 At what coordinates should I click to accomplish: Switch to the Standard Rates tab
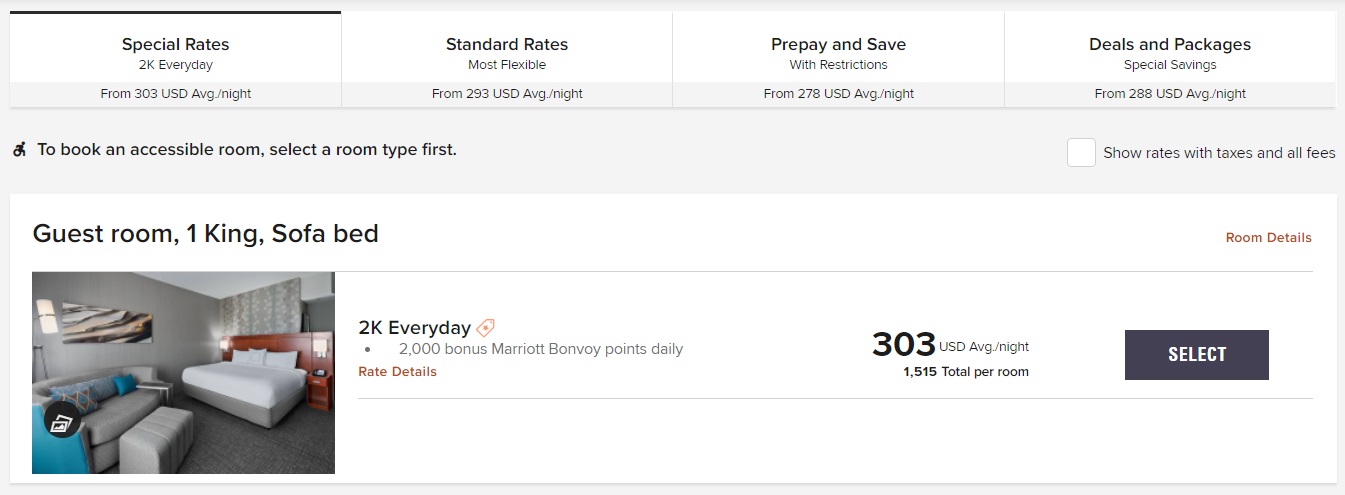click(x=507, y=54)
